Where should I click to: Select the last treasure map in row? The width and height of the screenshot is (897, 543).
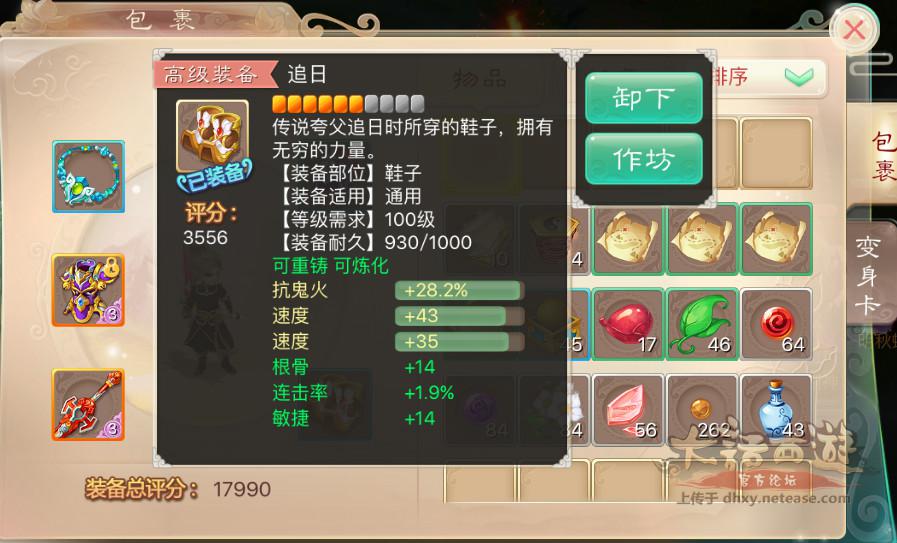pyautogui.click(x=776, y=239)
